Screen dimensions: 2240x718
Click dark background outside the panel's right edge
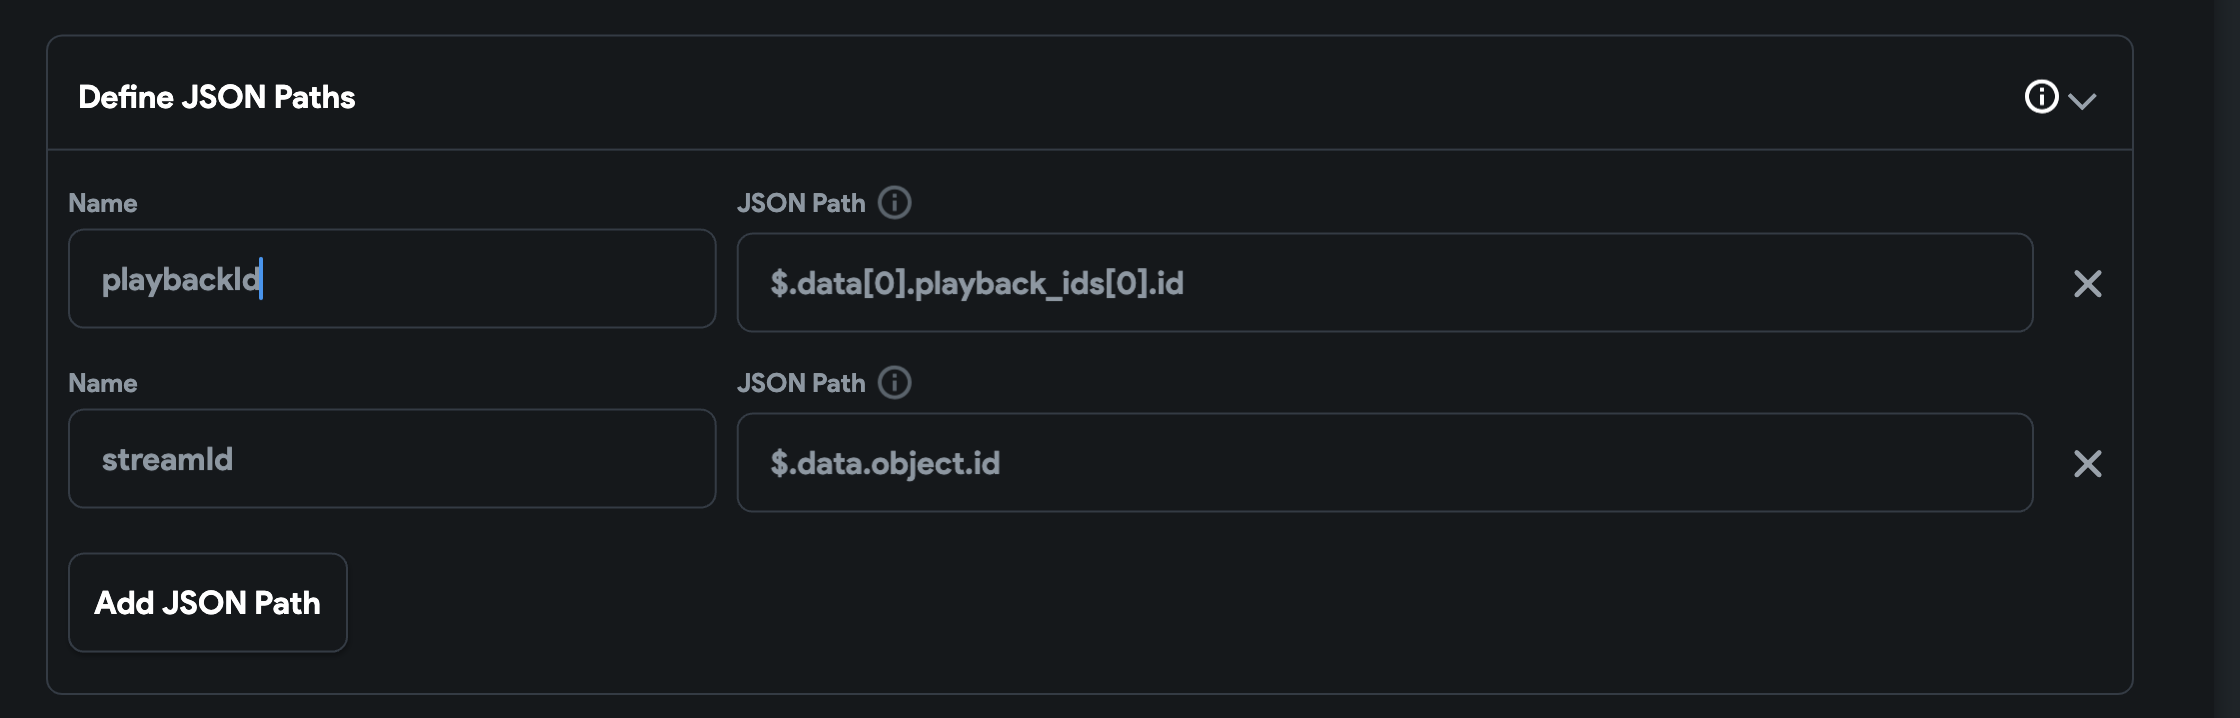2187,360
